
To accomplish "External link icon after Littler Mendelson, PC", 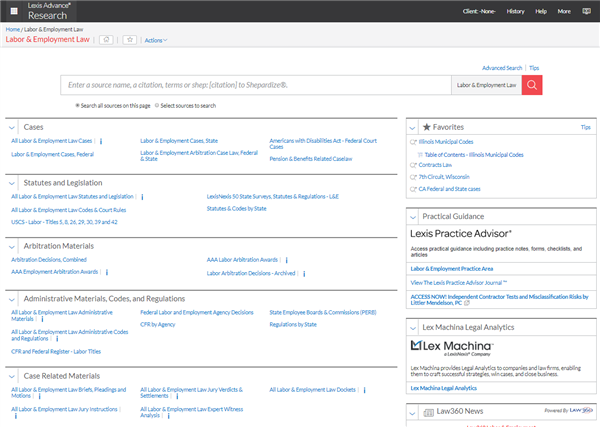I will coord(467,303).
